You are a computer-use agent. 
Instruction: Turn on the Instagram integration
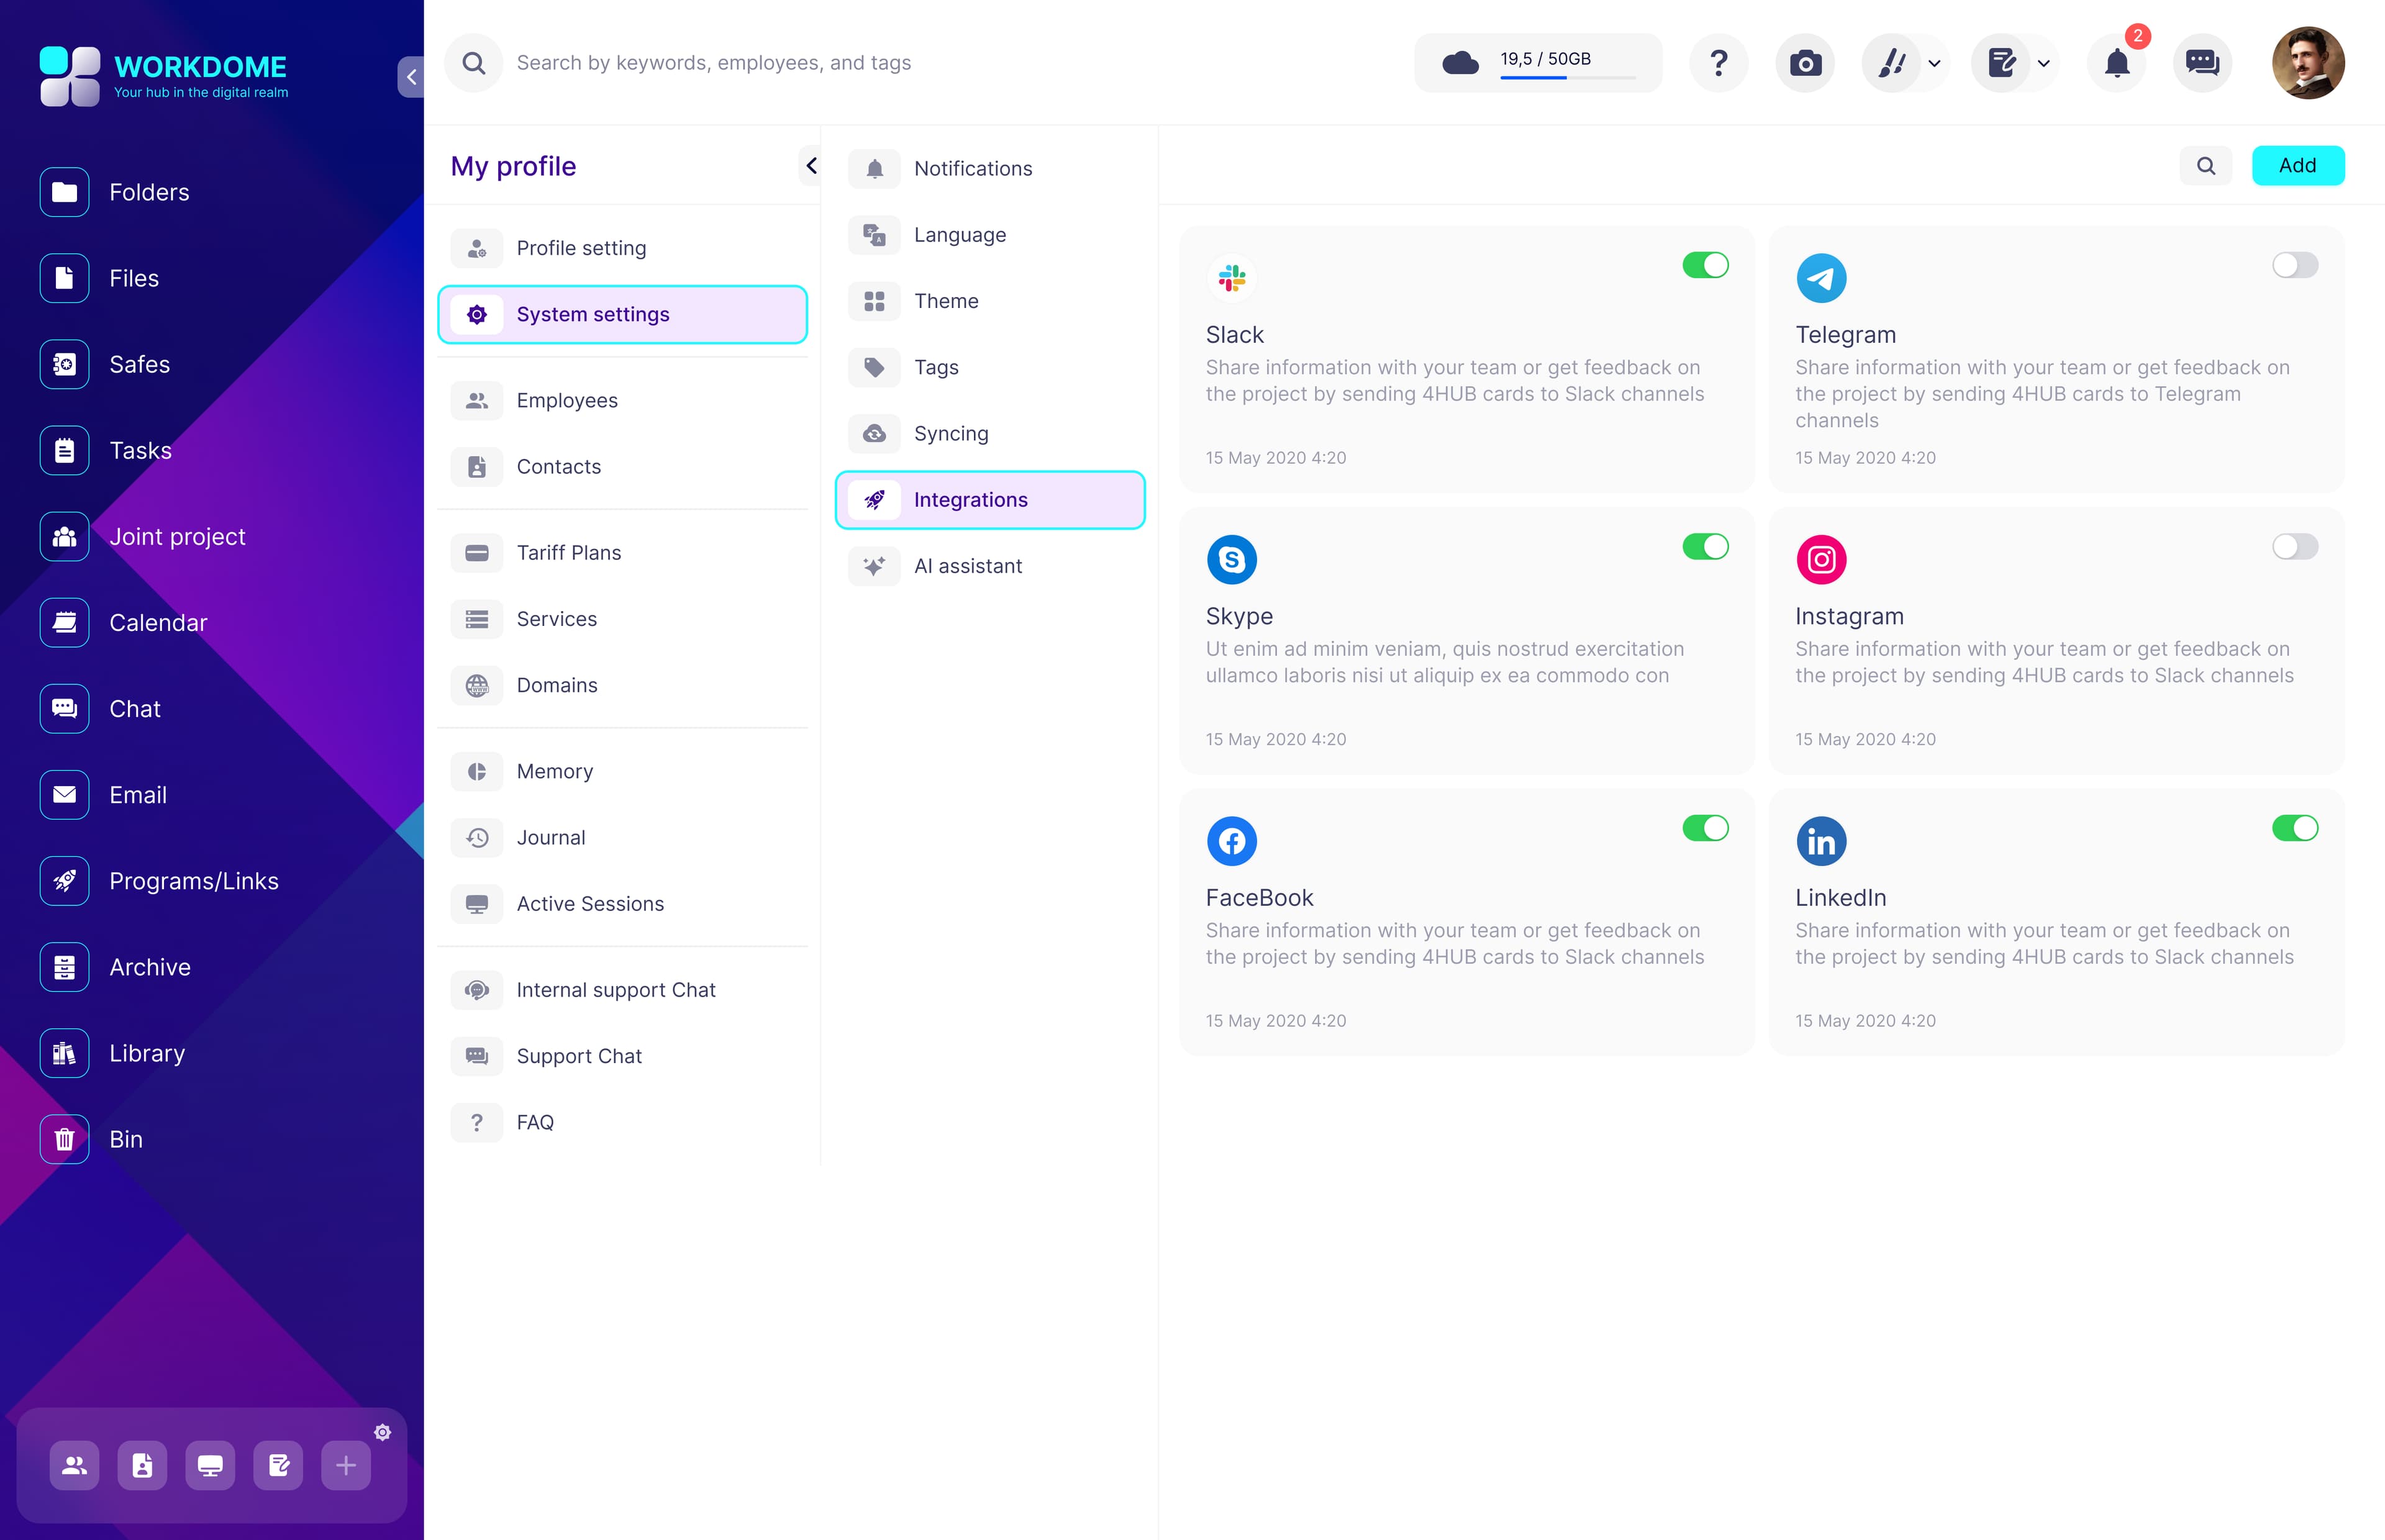click(2295, 547)
